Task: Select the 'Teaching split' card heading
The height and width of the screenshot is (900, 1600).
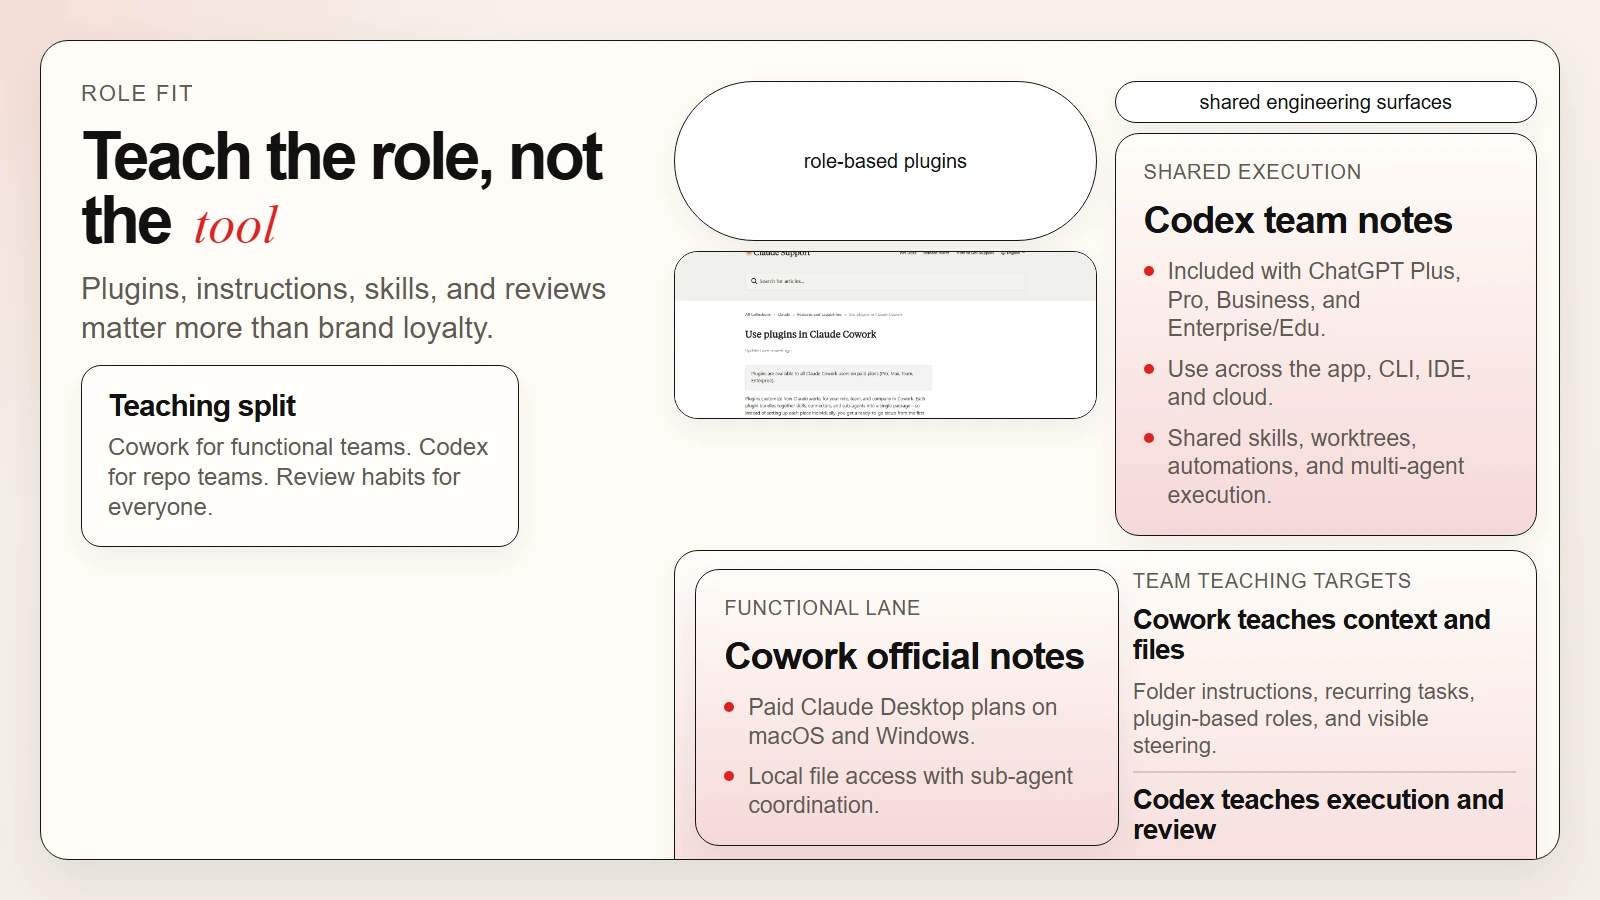Action: (x=202, y=406)
